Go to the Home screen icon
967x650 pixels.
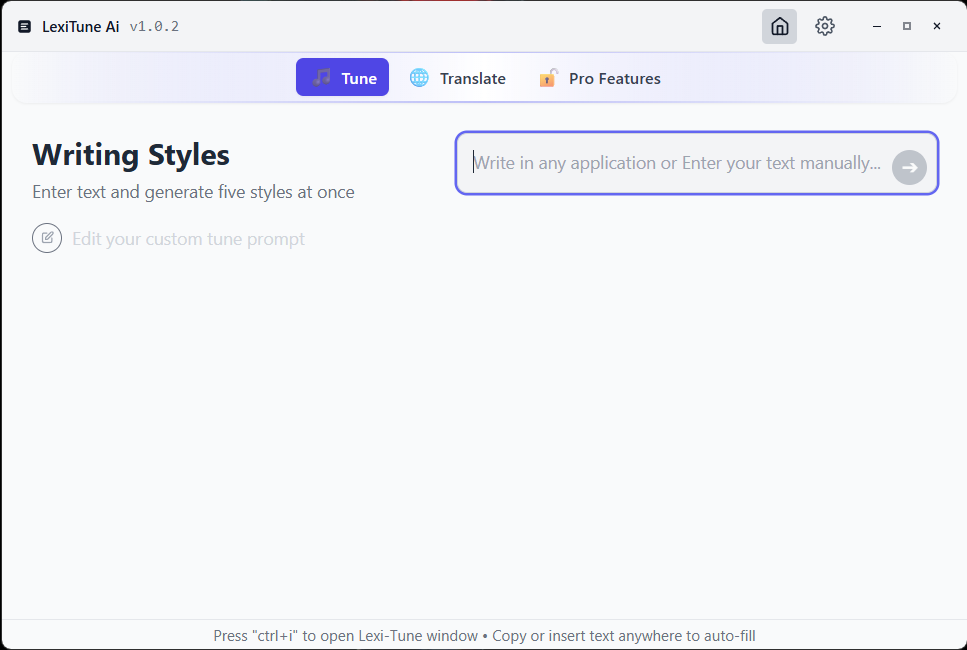779,27
